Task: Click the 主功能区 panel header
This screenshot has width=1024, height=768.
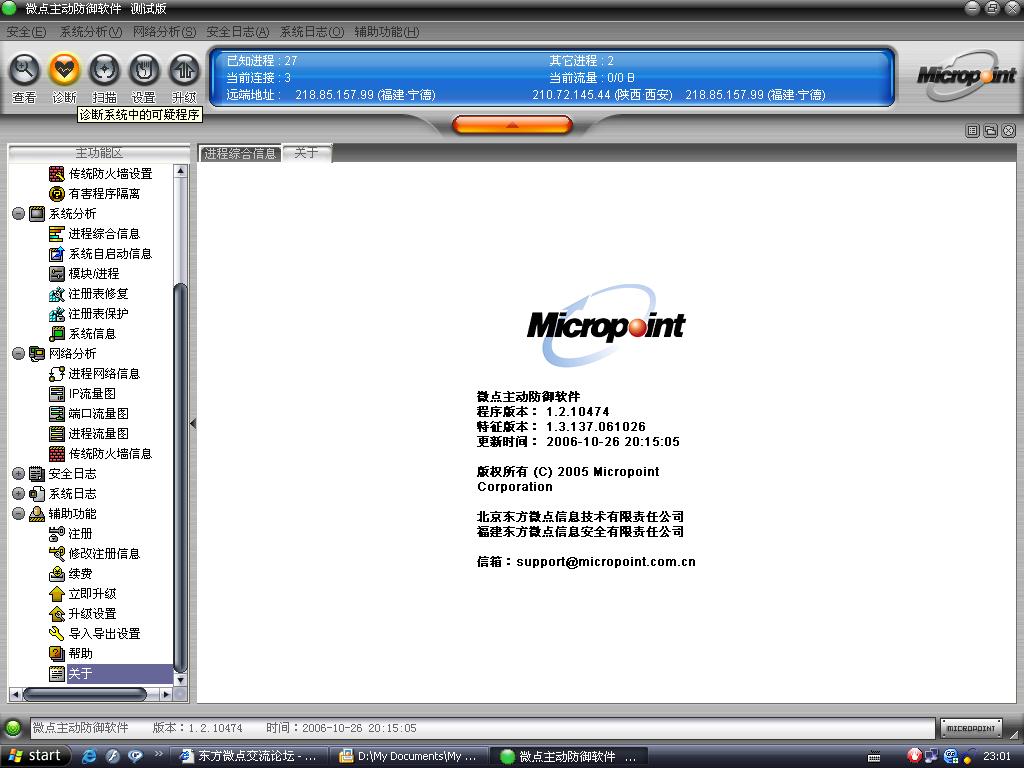Action: 99,153
